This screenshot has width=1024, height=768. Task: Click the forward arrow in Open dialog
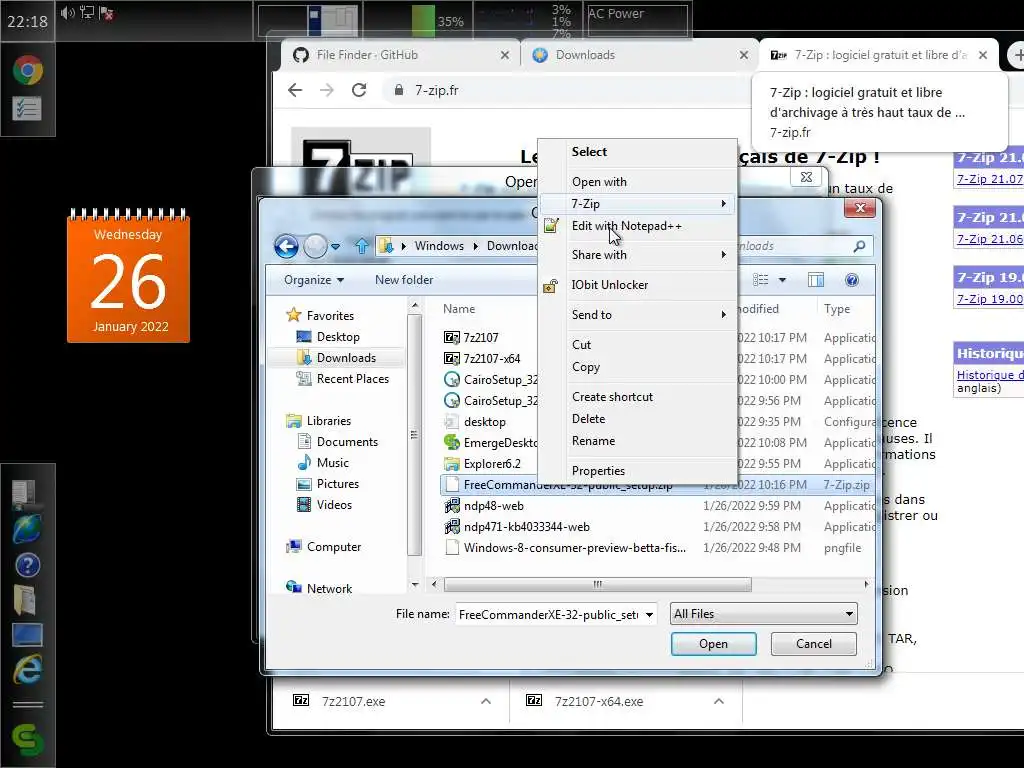point(315,246)
